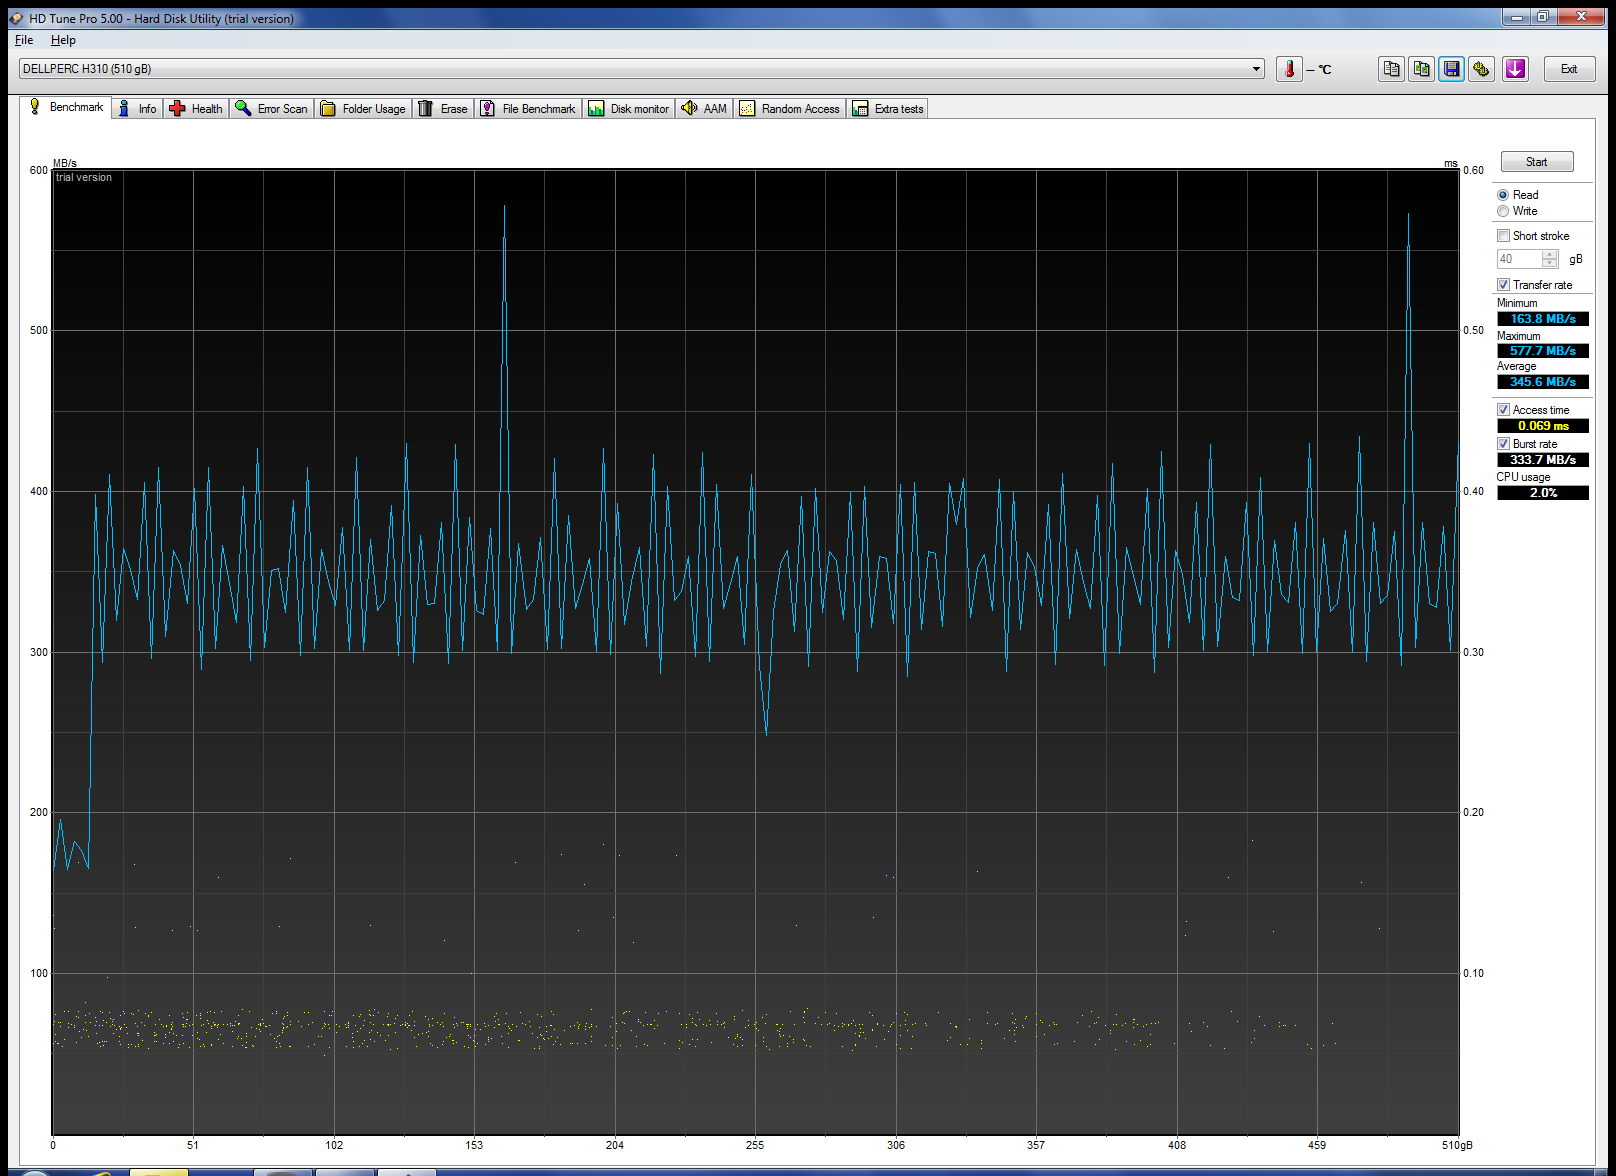The image size is (1616, 1176).
Task: Uncheck the Transfer rate checkbox
Action: [x=1503, y=285]
